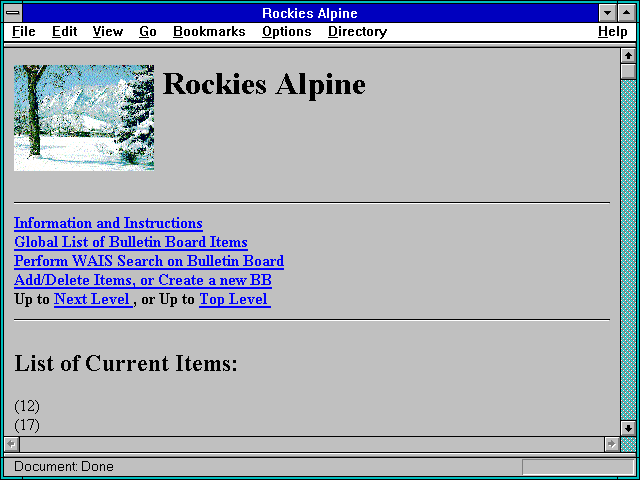Open Perform WAIS Search on Bulletin Board
This screenshot has width=640, height=480.
[149, 261]
